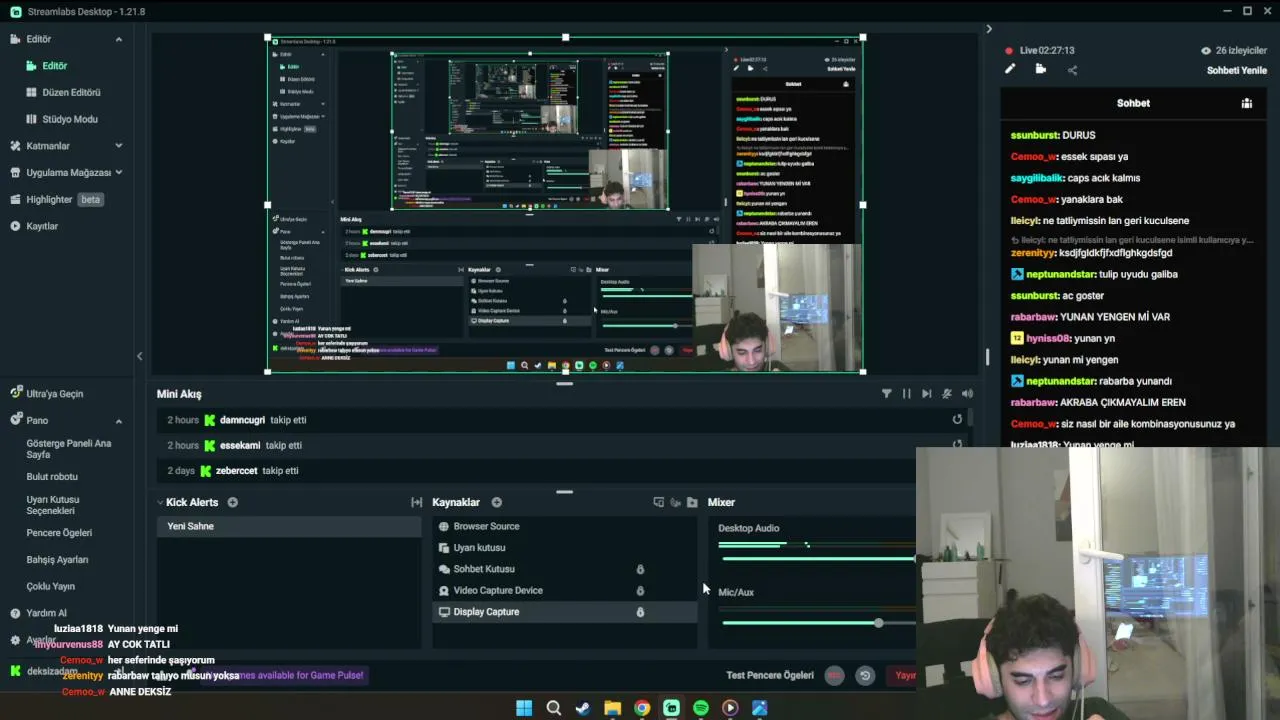Select the Video Capture Device source
Screen dimensions: 1280x720
click(564, 590)
